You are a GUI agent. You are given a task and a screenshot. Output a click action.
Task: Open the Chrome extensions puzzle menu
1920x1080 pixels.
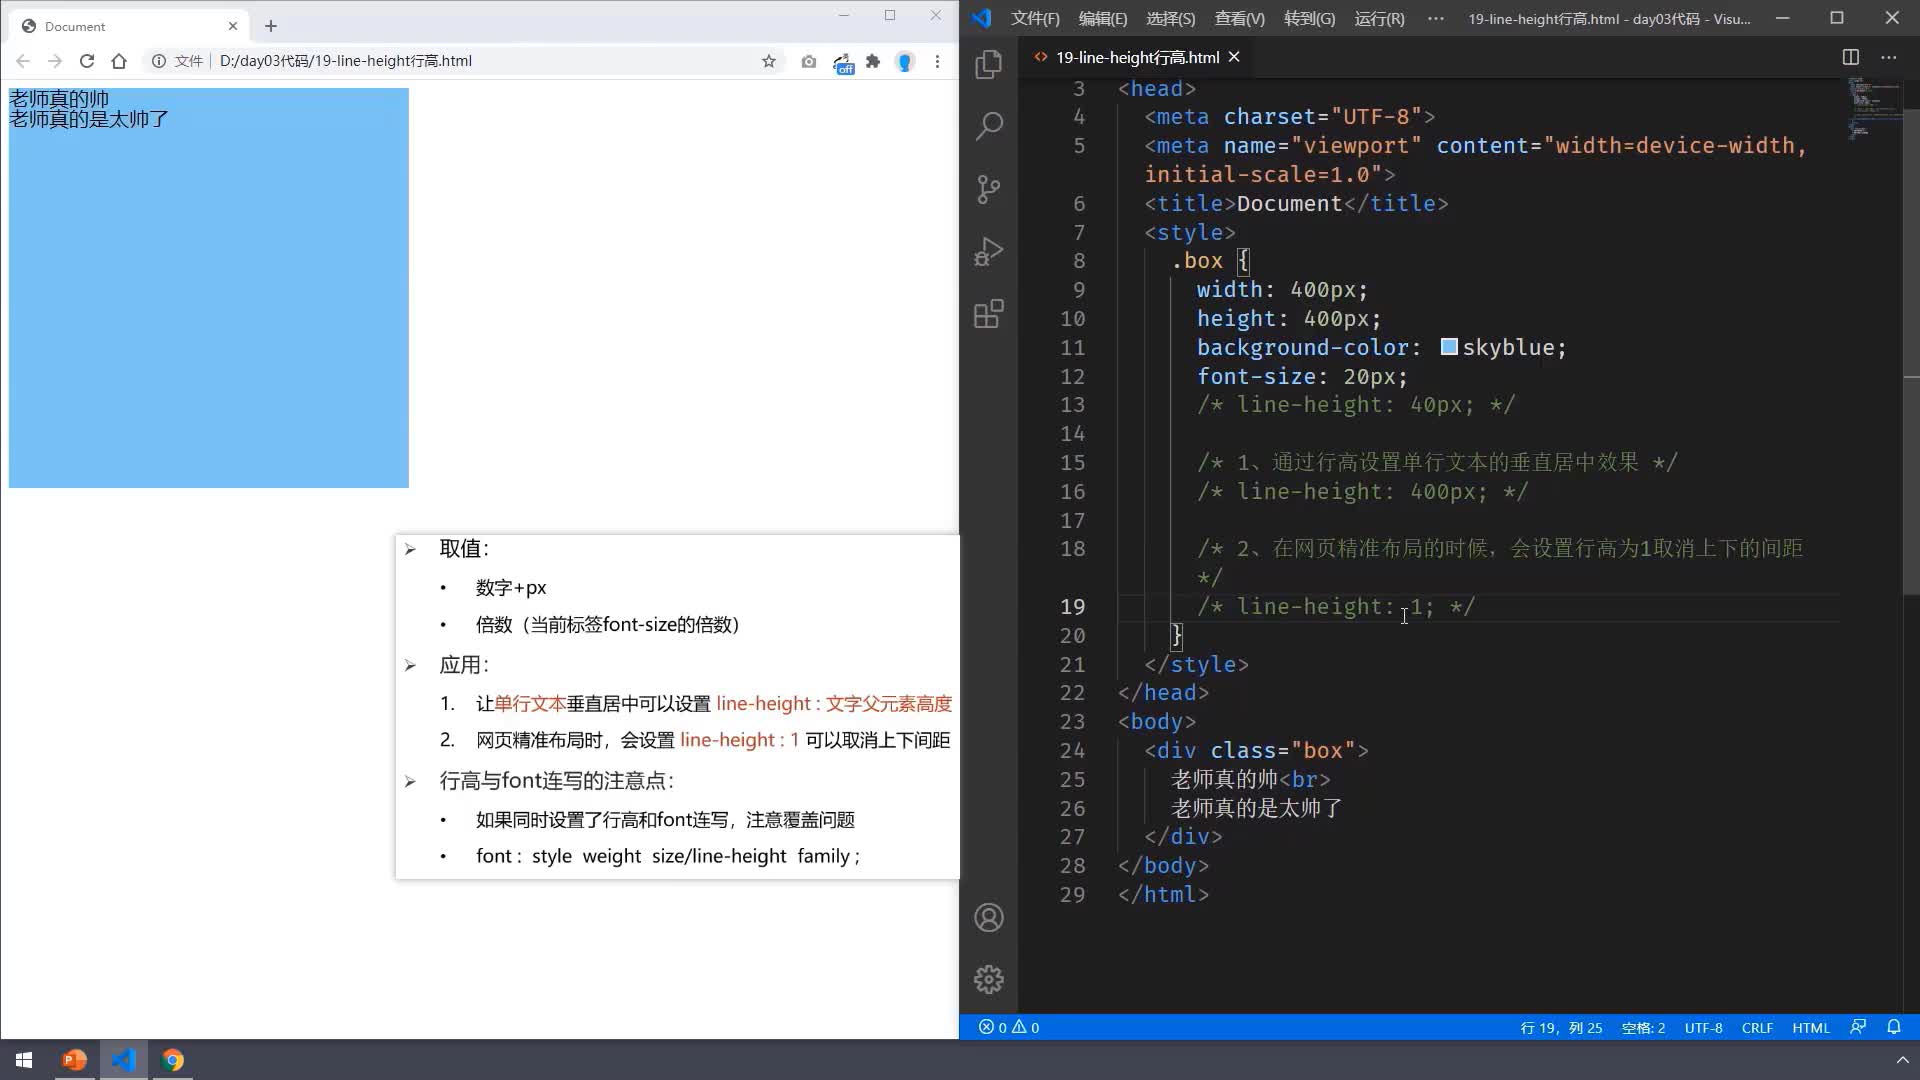873,61
